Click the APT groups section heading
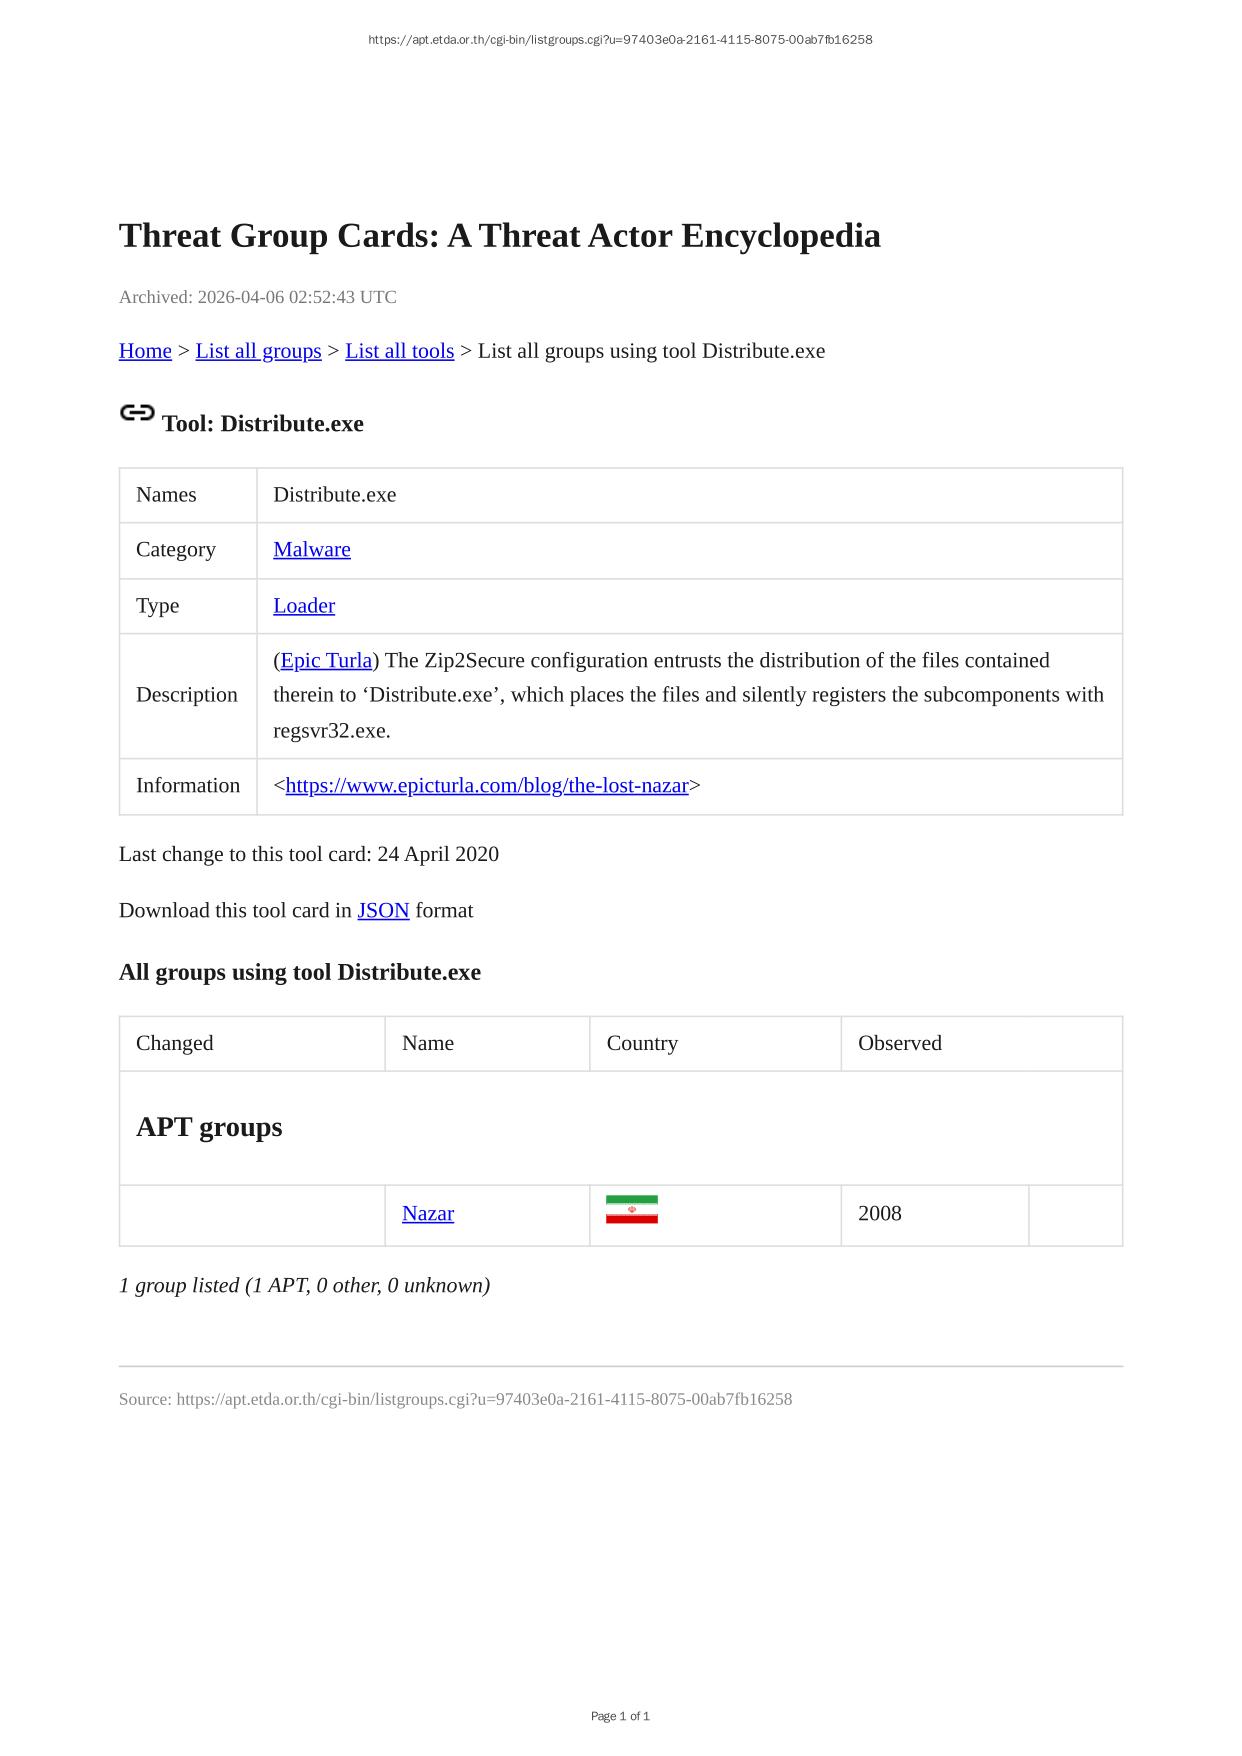 [209, 1127]
